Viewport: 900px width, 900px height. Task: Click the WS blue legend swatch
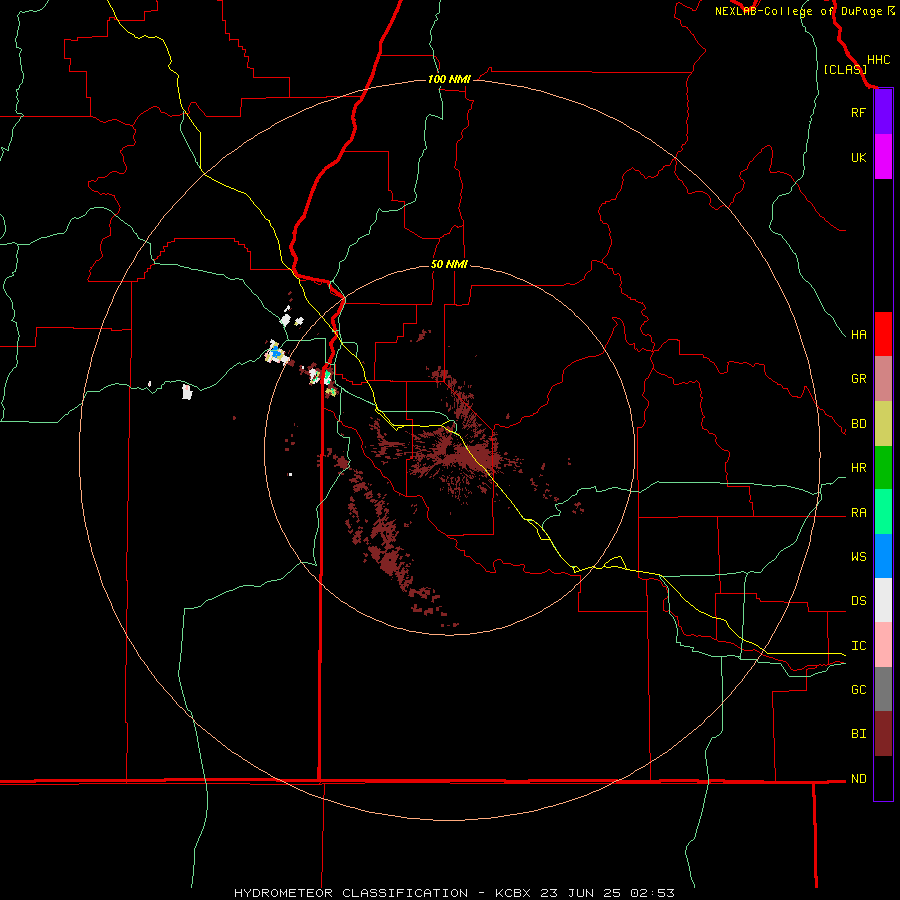click(883, 556)
